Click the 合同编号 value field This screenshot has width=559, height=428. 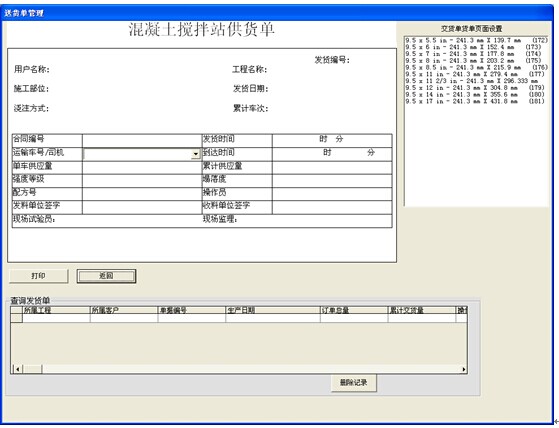tap(142, 140)
